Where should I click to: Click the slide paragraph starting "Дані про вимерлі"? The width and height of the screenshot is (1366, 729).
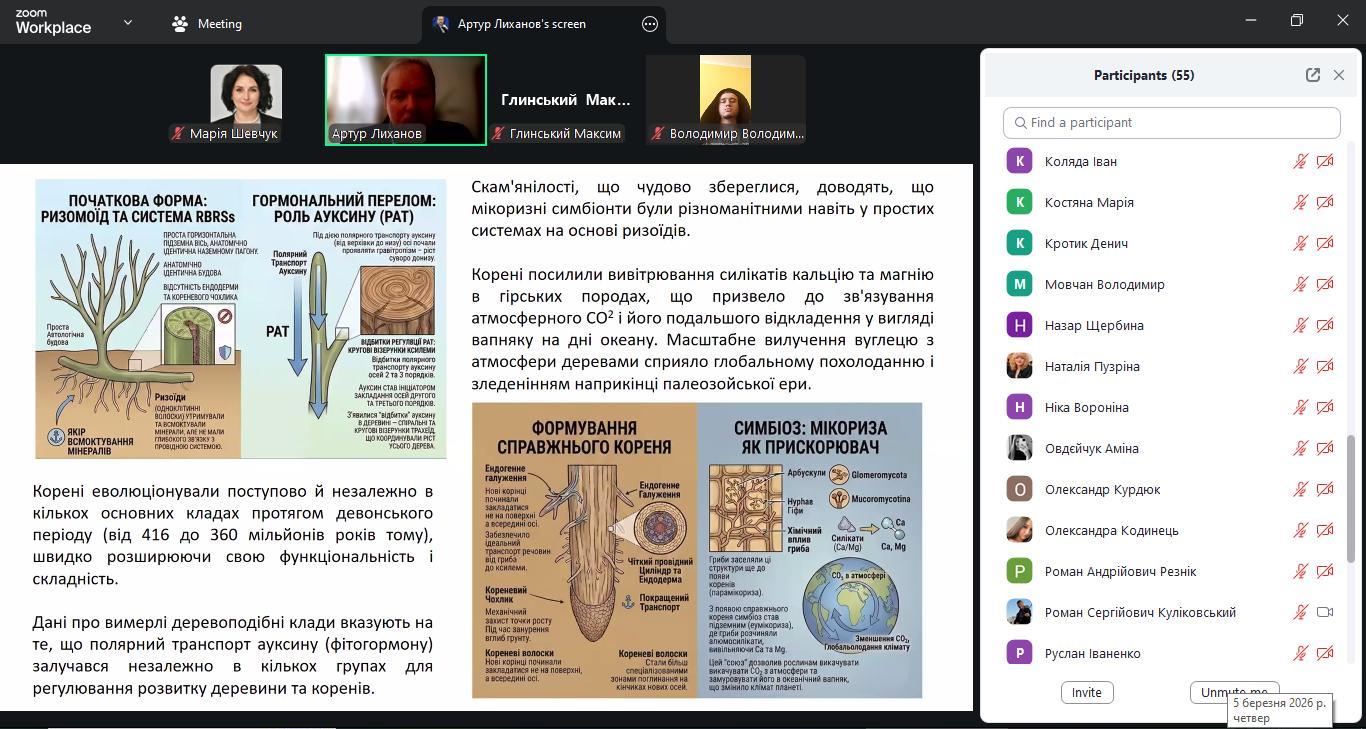[x=233, y=655]
